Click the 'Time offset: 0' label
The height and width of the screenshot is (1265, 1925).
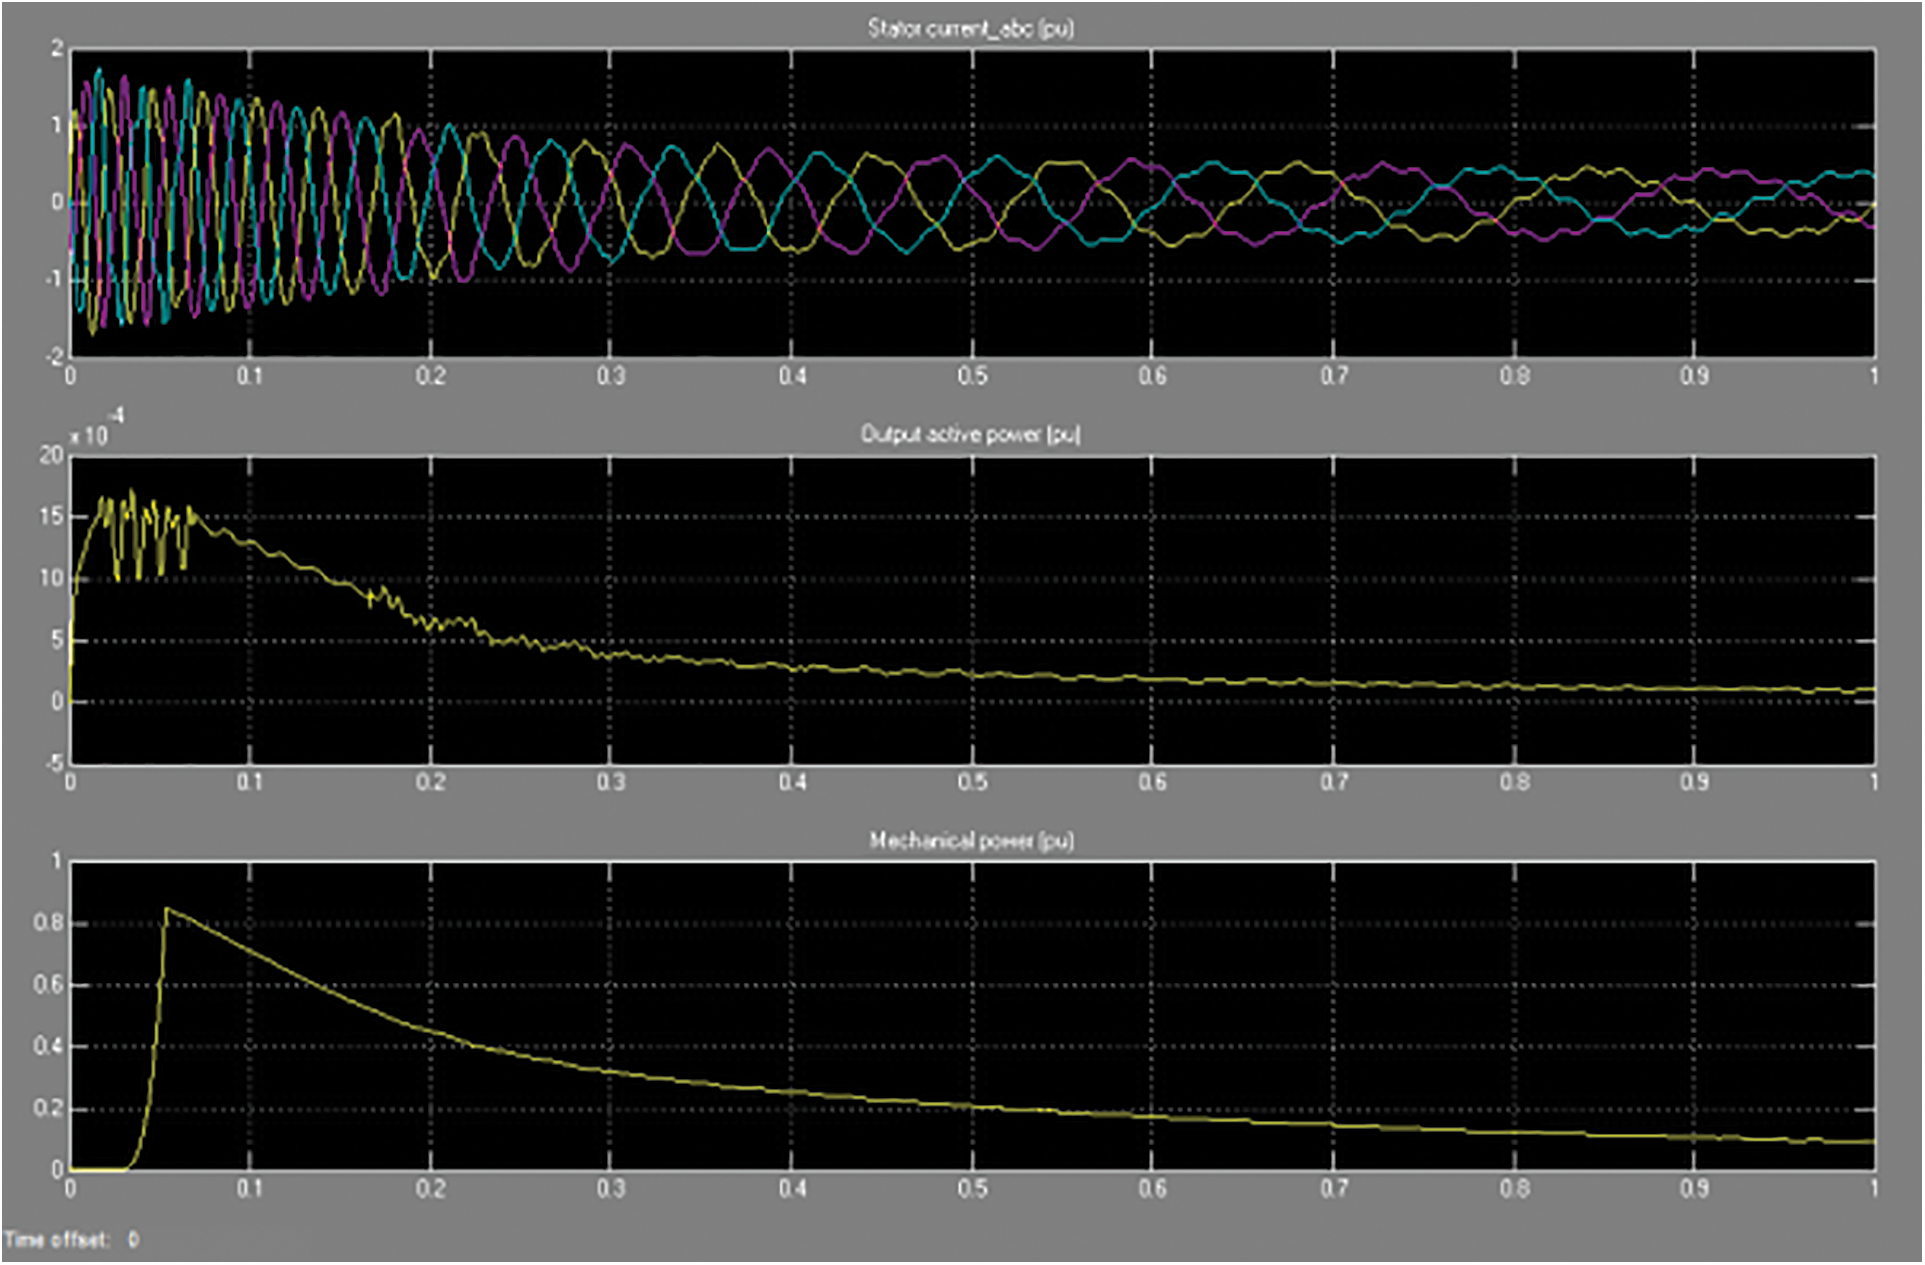(71, 1240)
